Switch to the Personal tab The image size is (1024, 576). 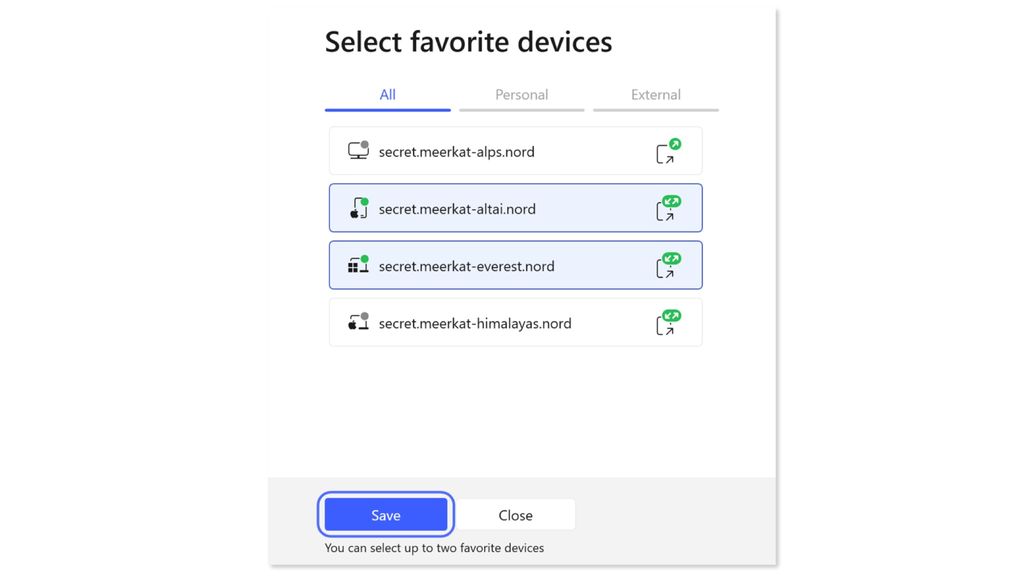521,95
